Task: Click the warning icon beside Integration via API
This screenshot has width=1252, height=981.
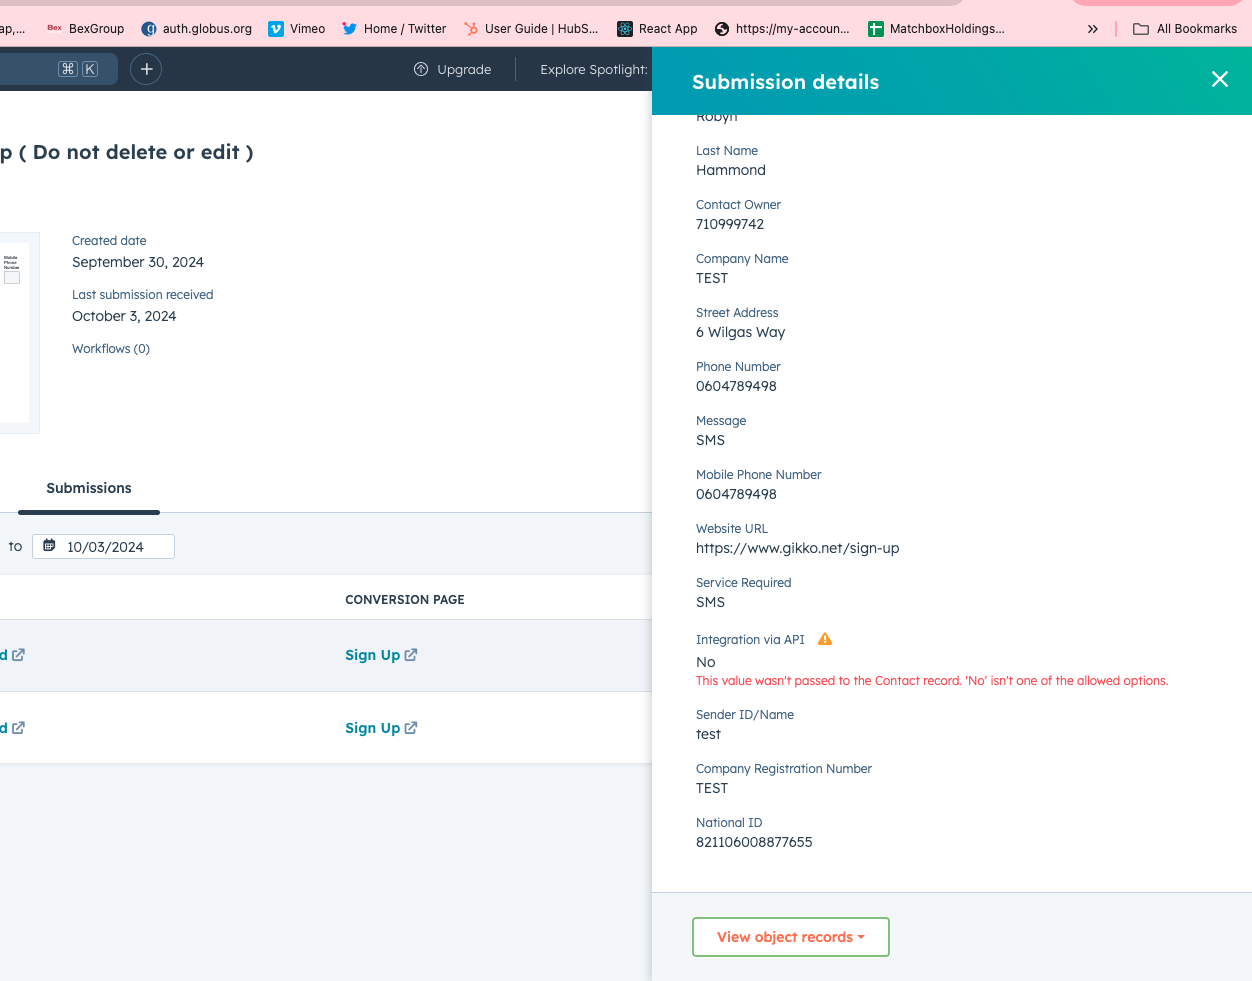Action: [825, 639]
